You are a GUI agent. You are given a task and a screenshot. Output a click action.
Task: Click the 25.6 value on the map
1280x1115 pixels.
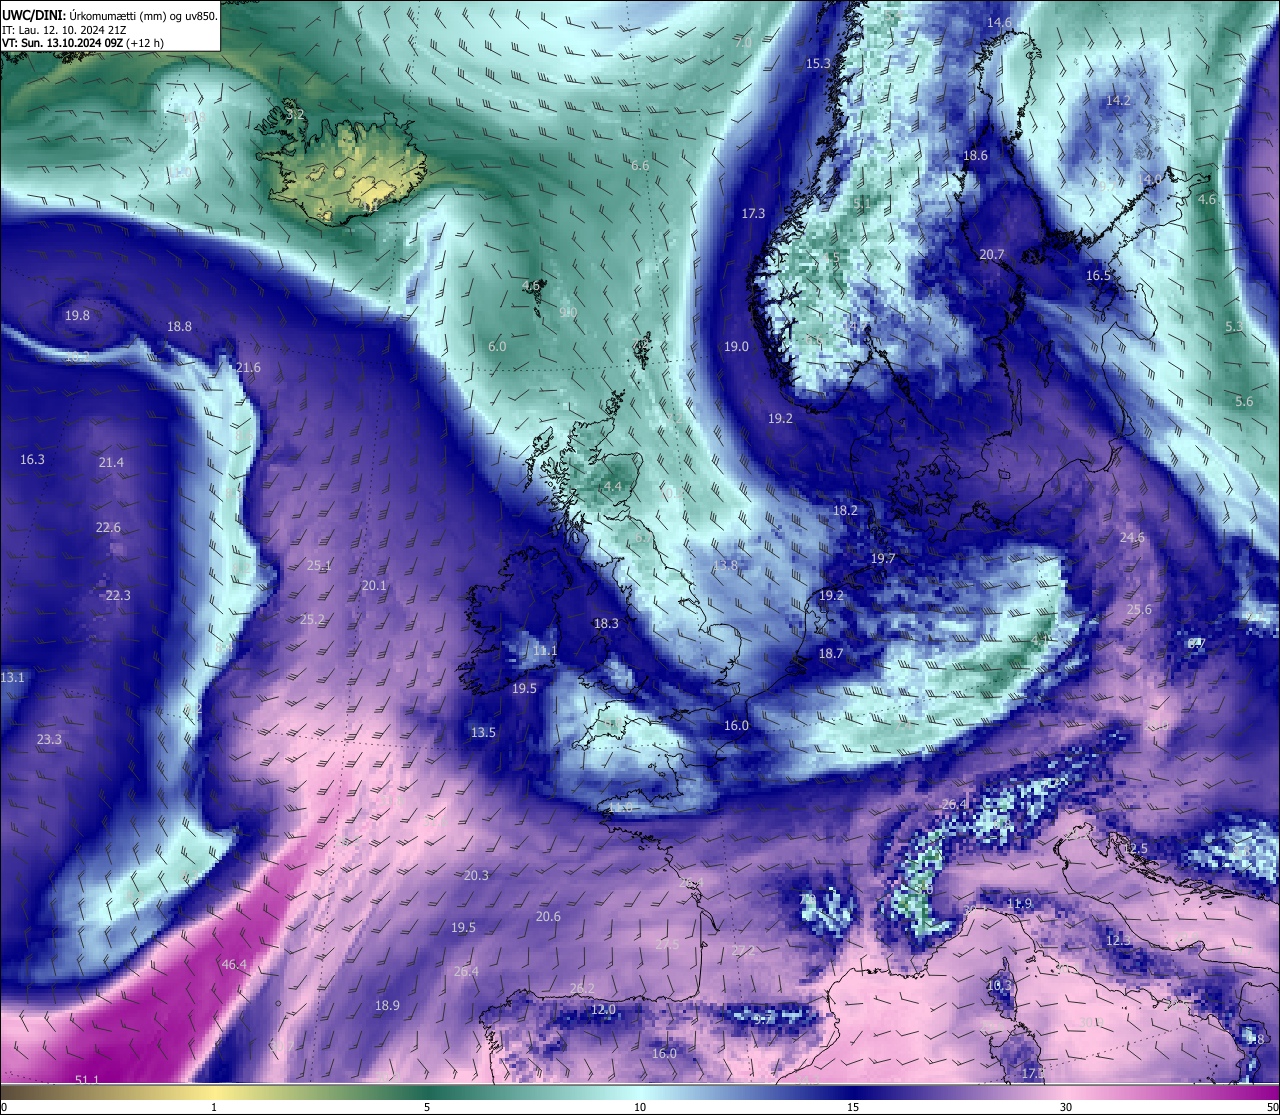(x=1139, y=610)
